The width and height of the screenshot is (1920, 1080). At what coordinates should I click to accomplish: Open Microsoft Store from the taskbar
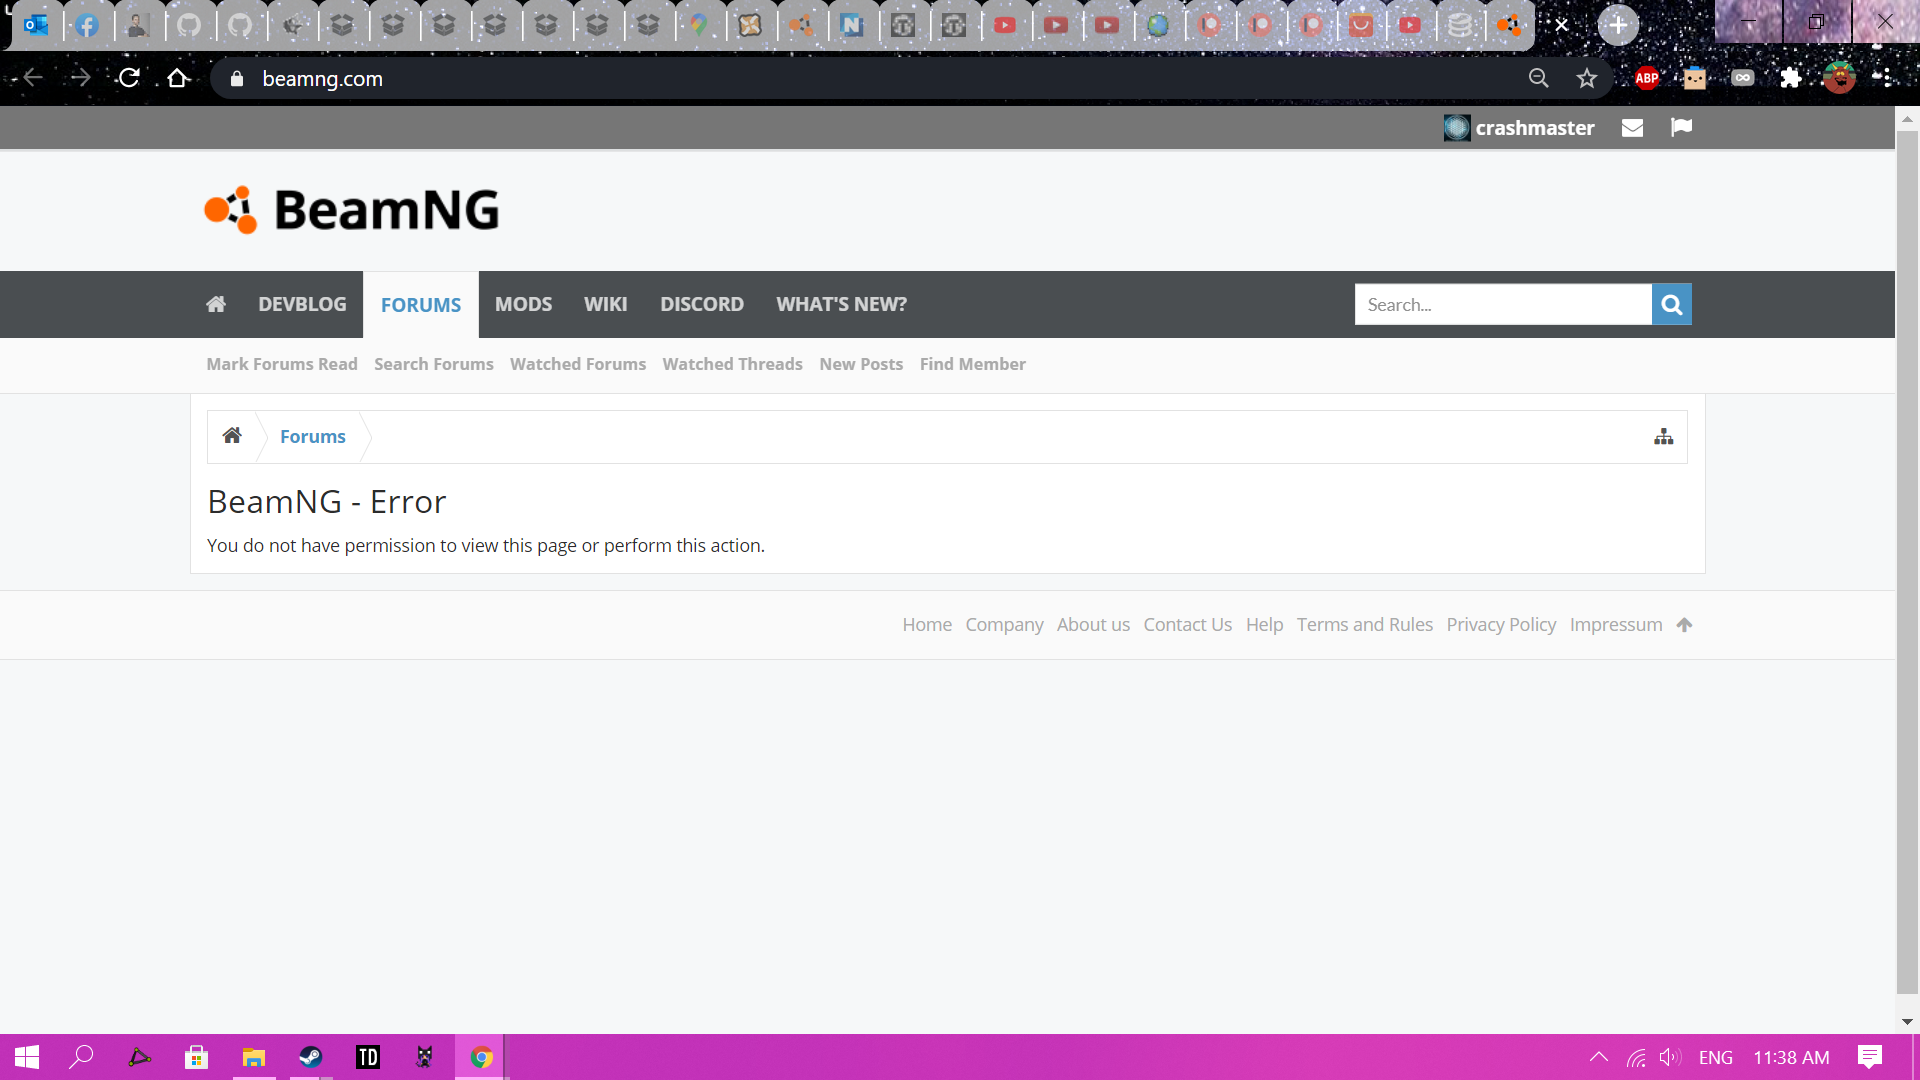197,1057
